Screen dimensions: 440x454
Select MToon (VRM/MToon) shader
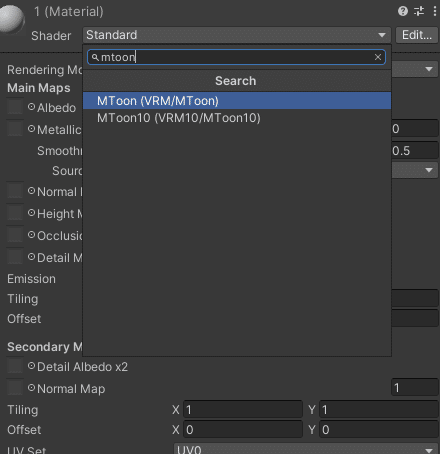(x=237, y=101)
